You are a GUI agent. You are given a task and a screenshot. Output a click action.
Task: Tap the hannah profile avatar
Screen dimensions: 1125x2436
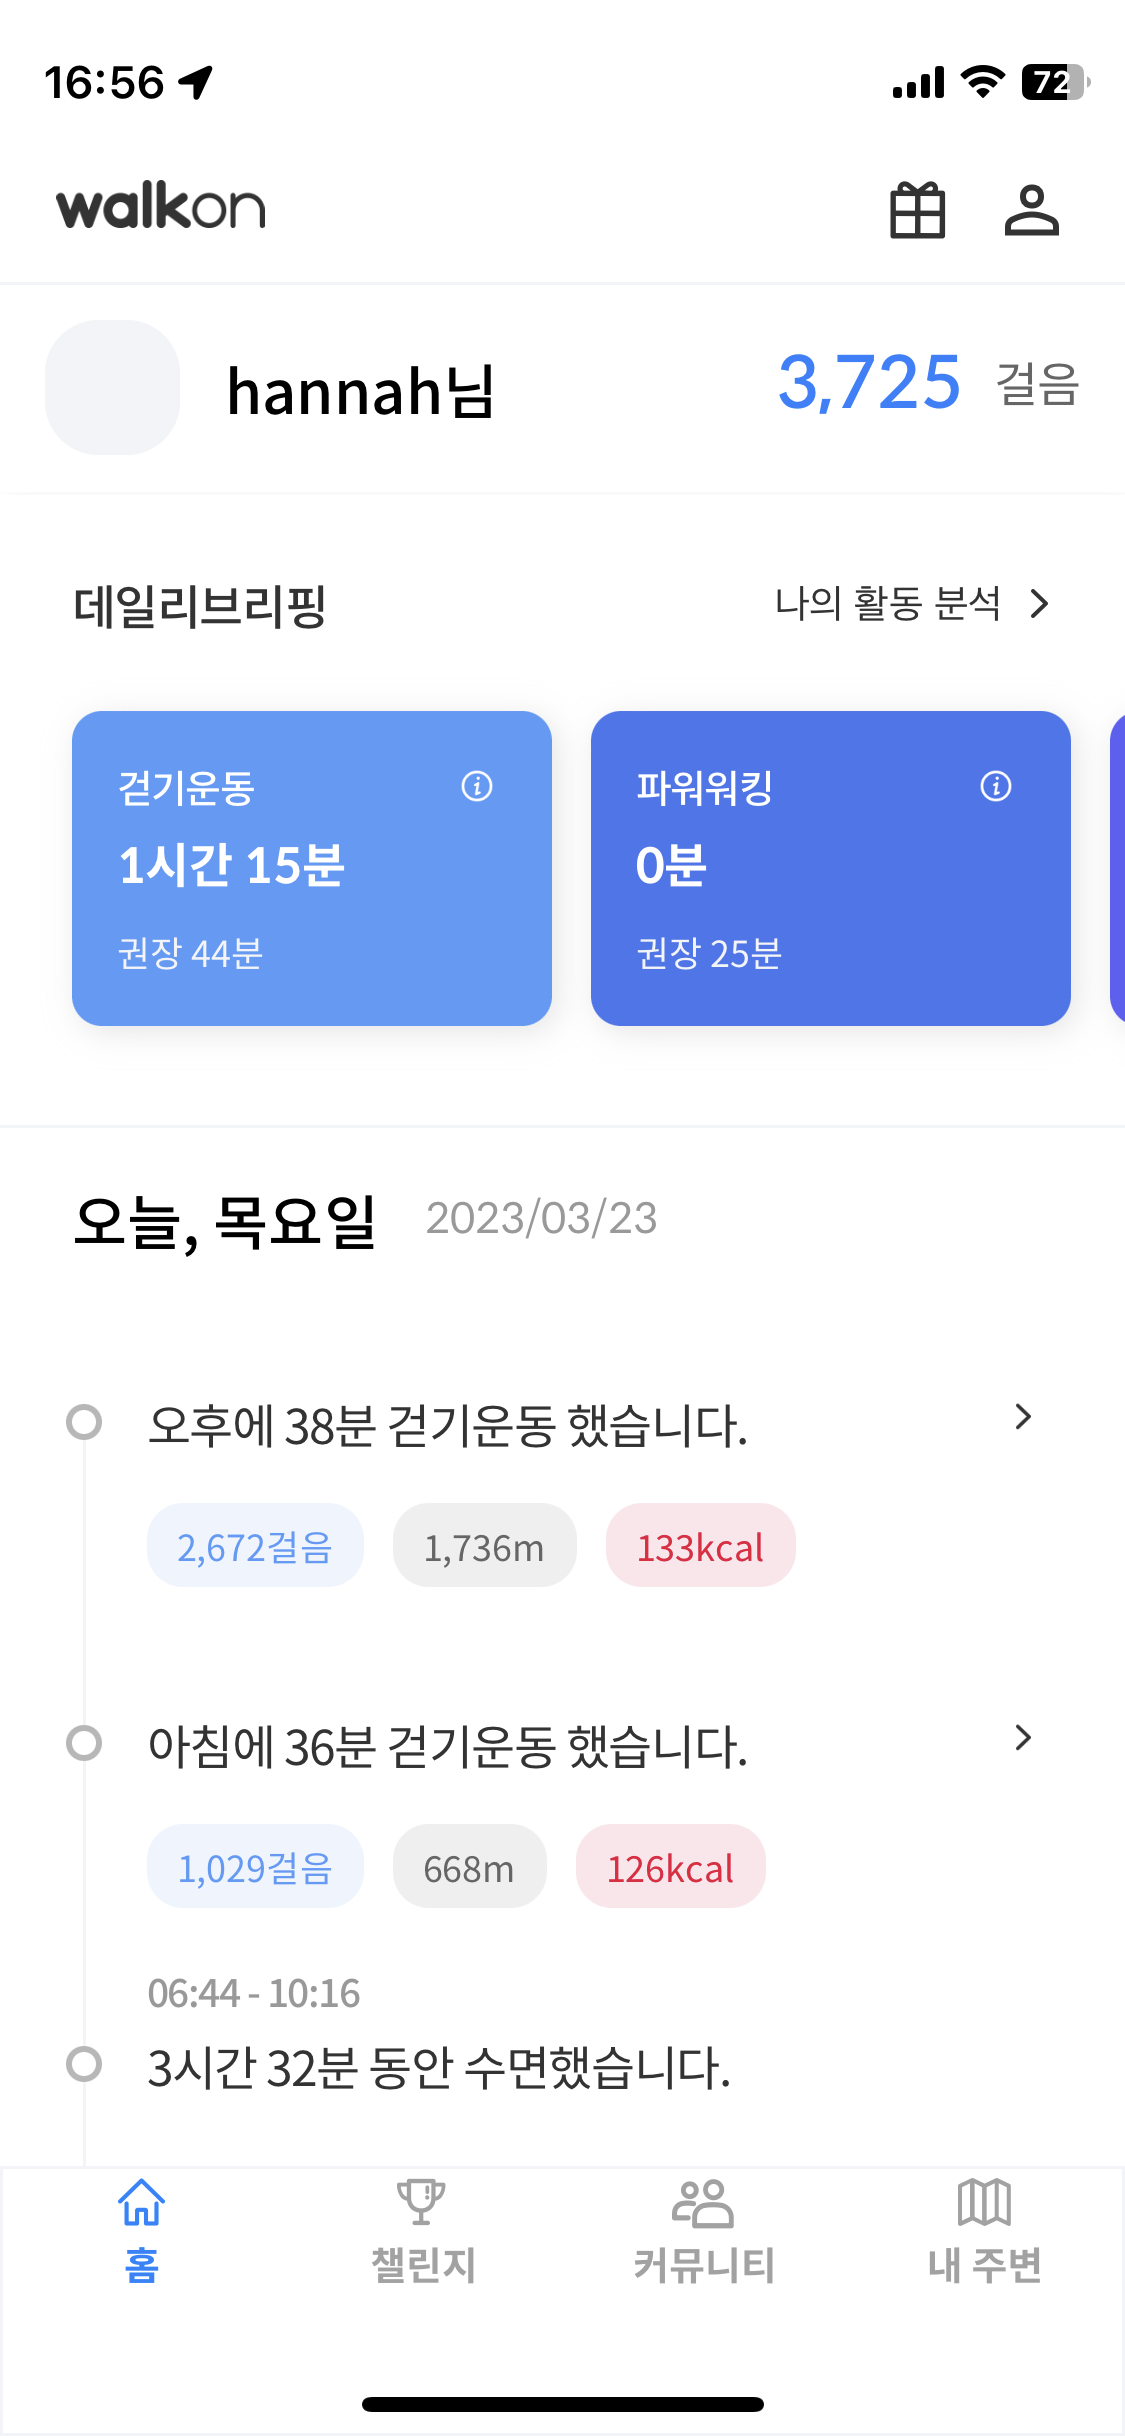point(112,388)
